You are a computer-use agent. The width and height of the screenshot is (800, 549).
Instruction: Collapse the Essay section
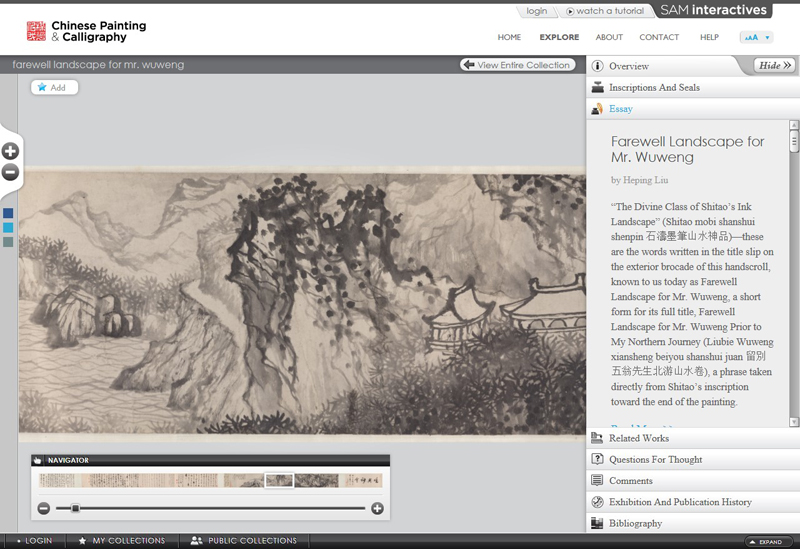point(693,109)
